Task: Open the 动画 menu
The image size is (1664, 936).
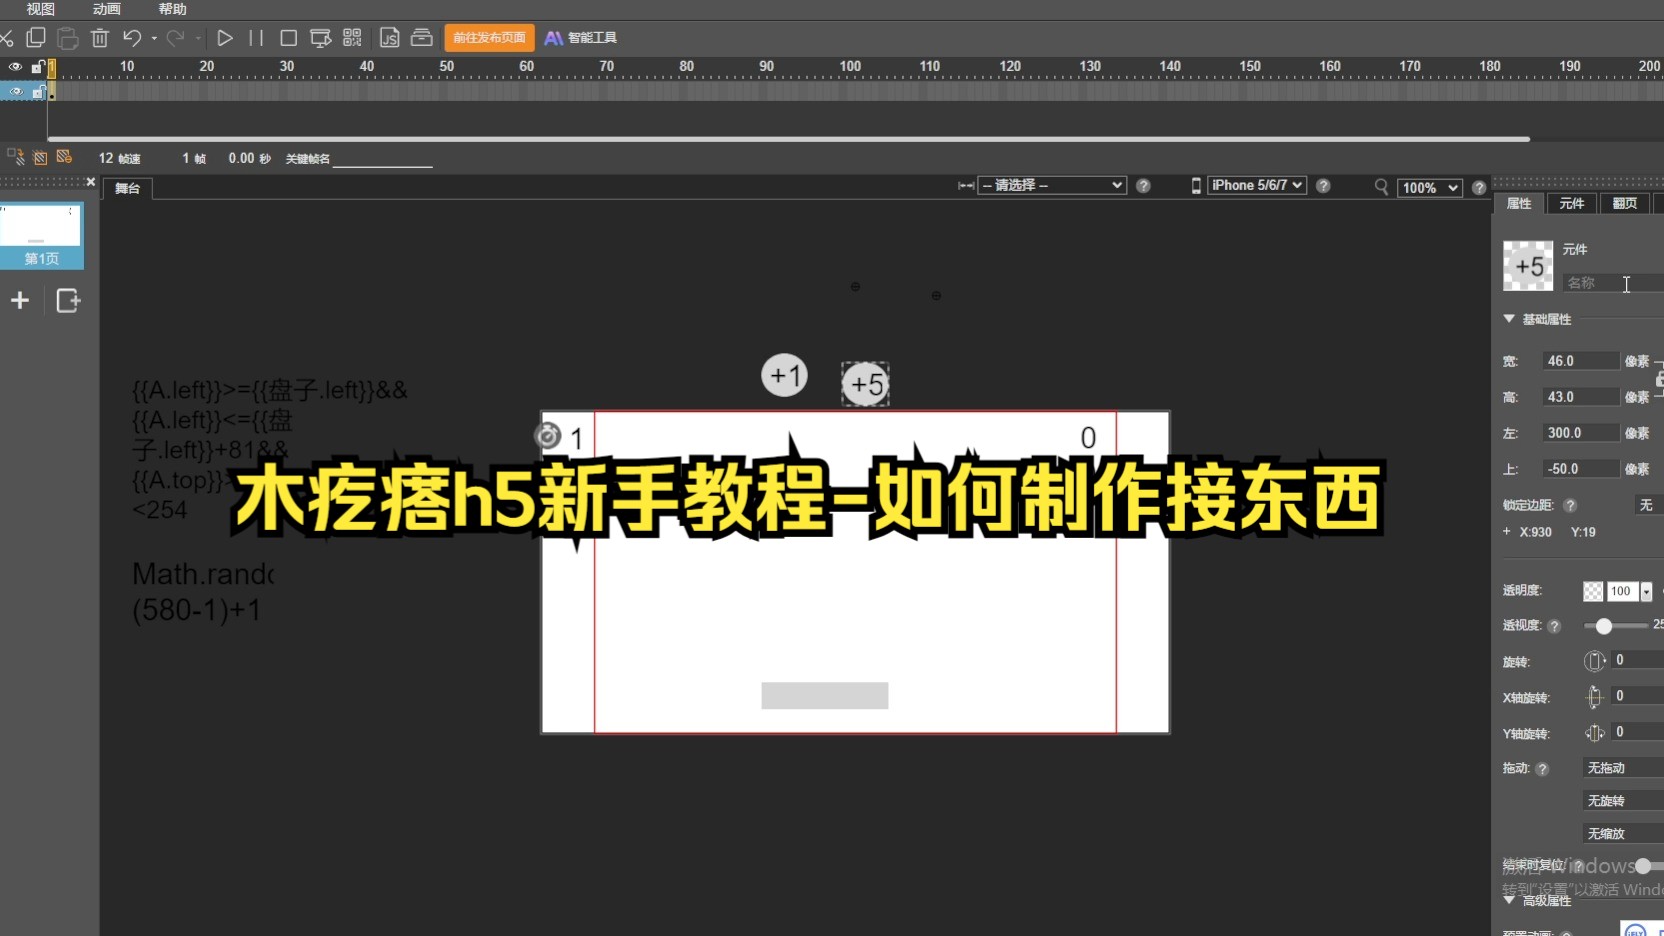Action: tap(106, 9)
